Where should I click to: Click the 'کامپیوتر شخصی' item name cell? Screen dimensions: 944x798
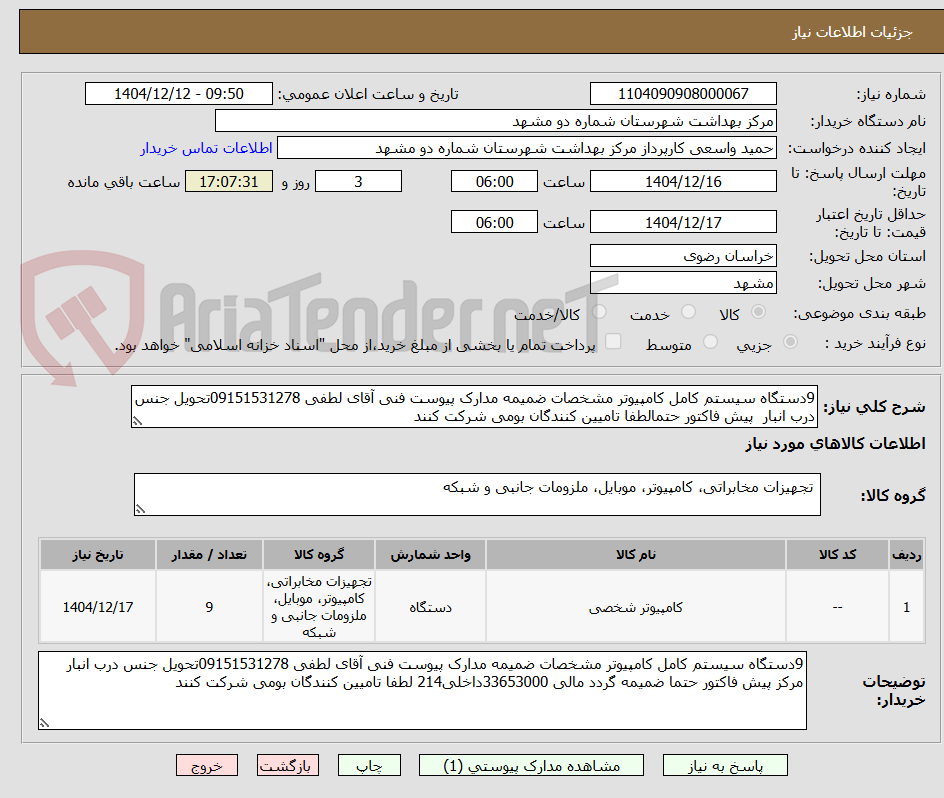click(636, 607)
